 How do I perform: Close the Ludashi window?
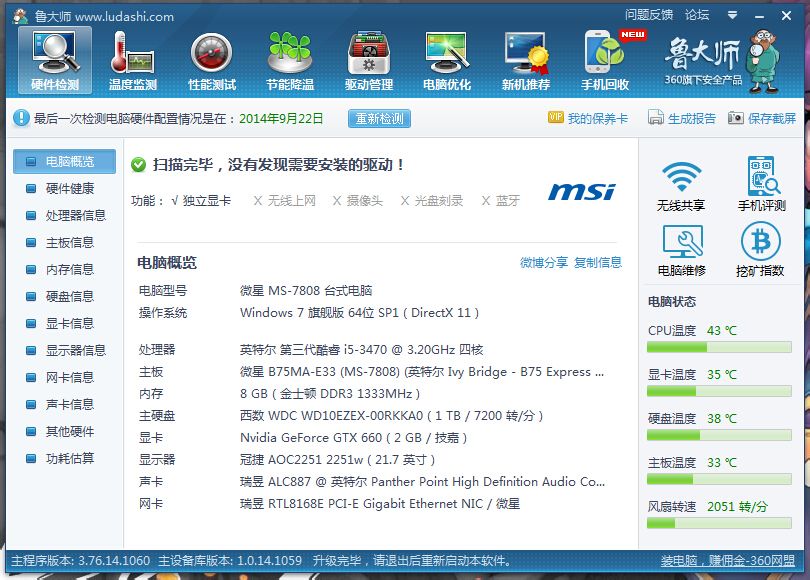point(786,16)
